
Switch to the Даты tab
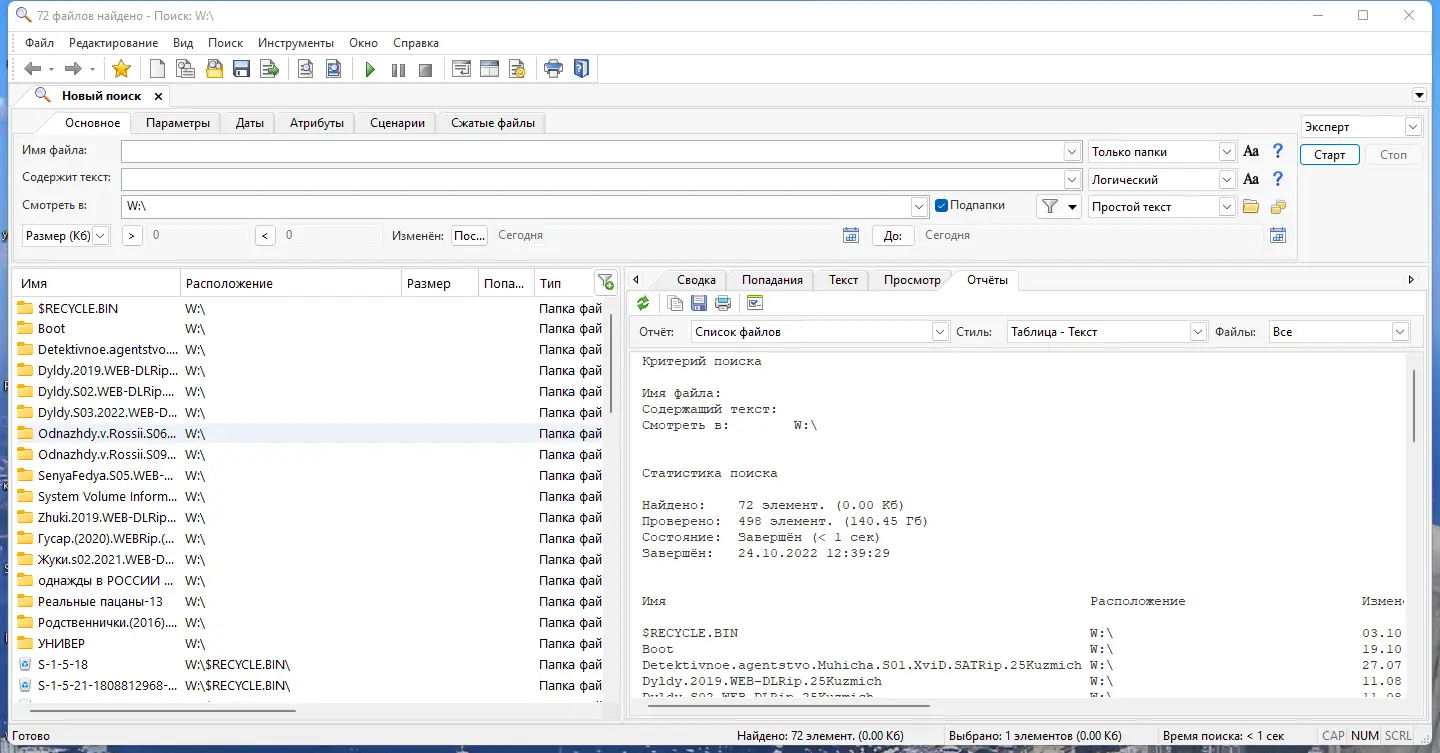click(250, 123)
